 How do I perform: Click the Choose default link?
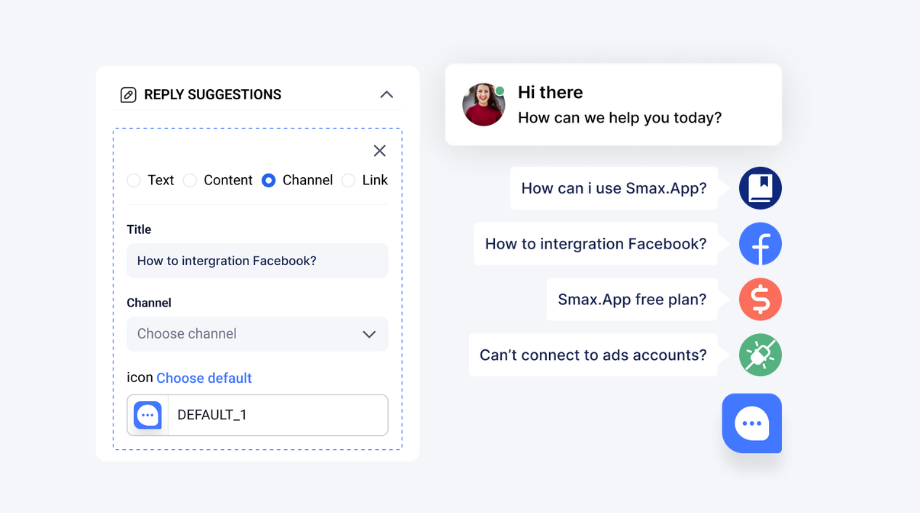[204, 378]
